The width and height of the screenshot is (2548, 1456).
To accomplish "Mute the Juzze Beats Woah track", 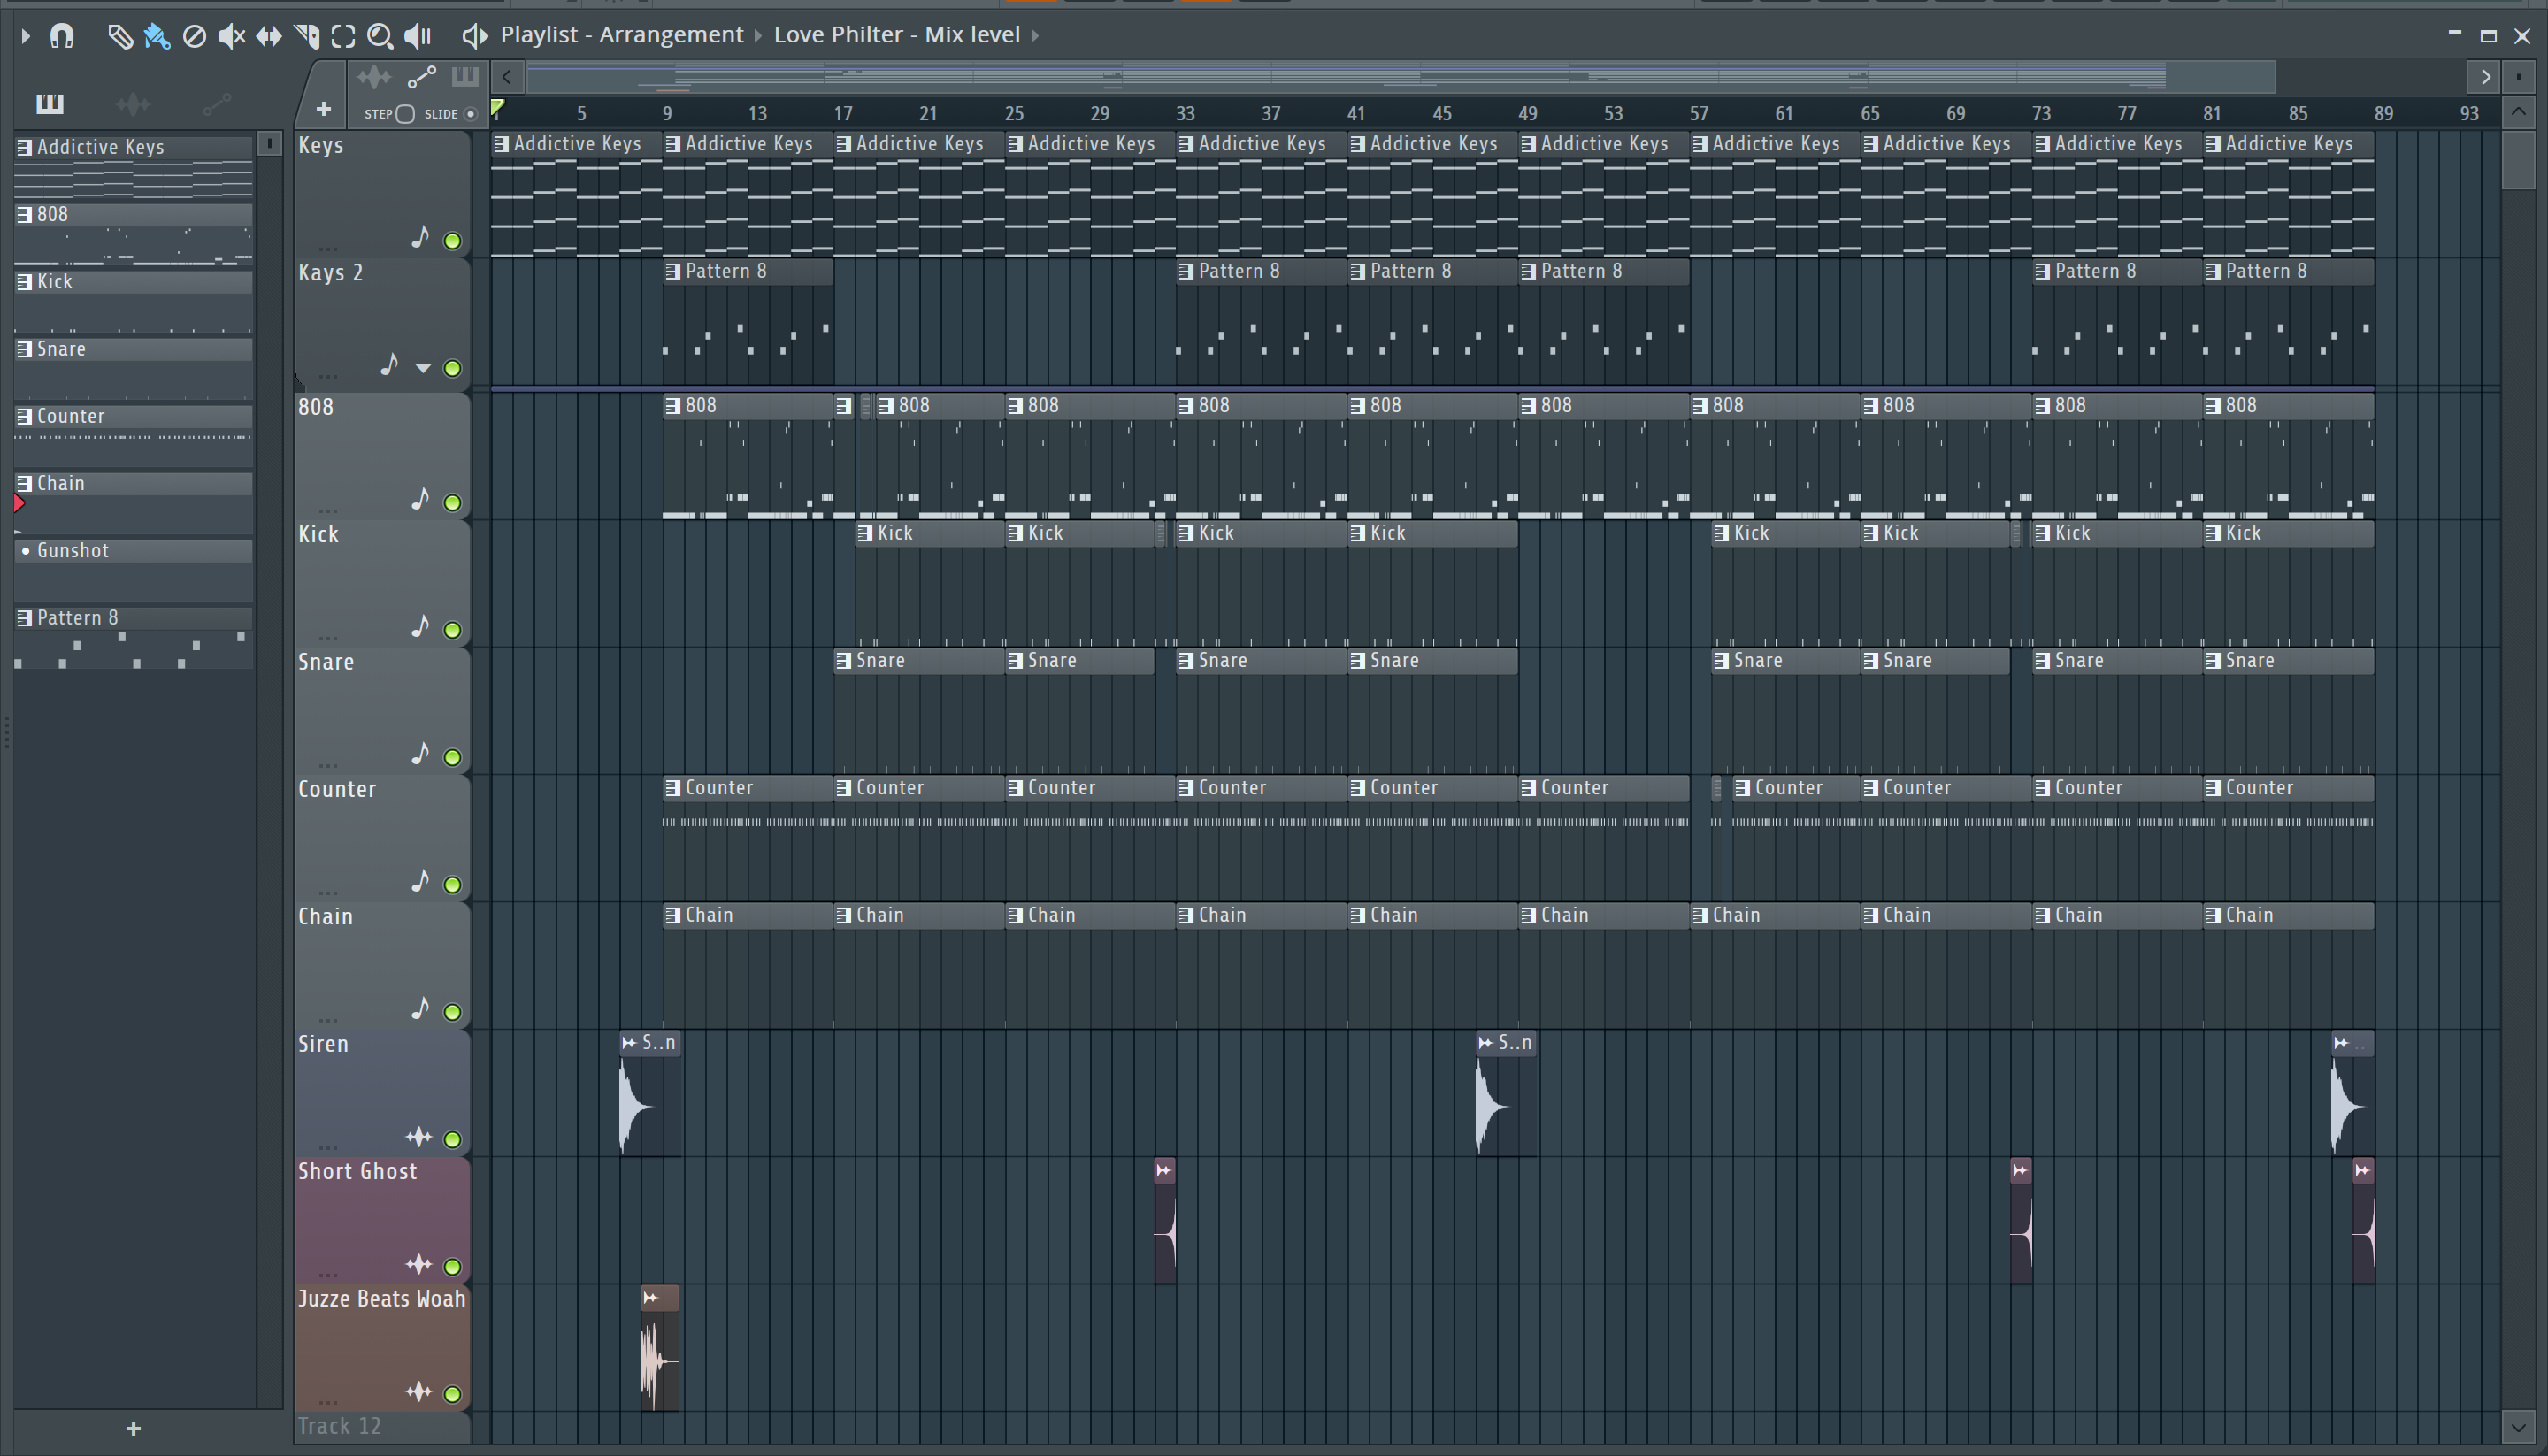I will pyautogui.click(x=452, y=1395).
